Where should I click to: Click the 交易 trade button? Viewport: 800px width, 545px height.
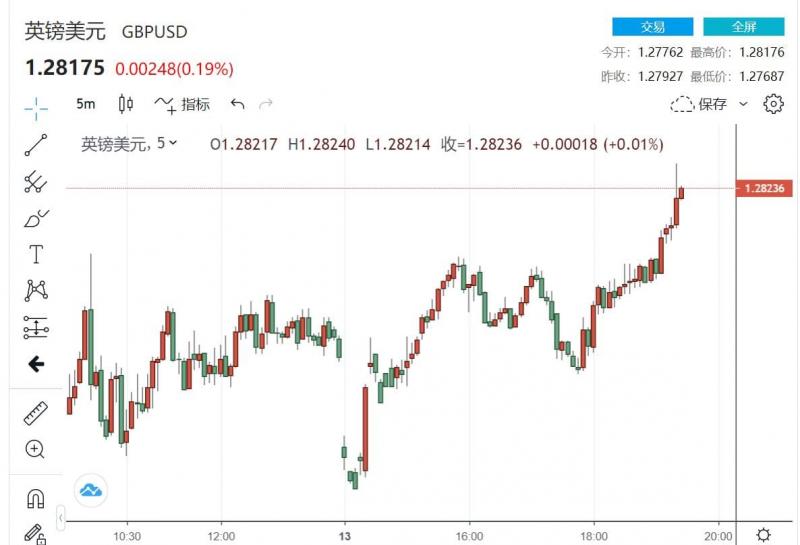pos(652,27)
